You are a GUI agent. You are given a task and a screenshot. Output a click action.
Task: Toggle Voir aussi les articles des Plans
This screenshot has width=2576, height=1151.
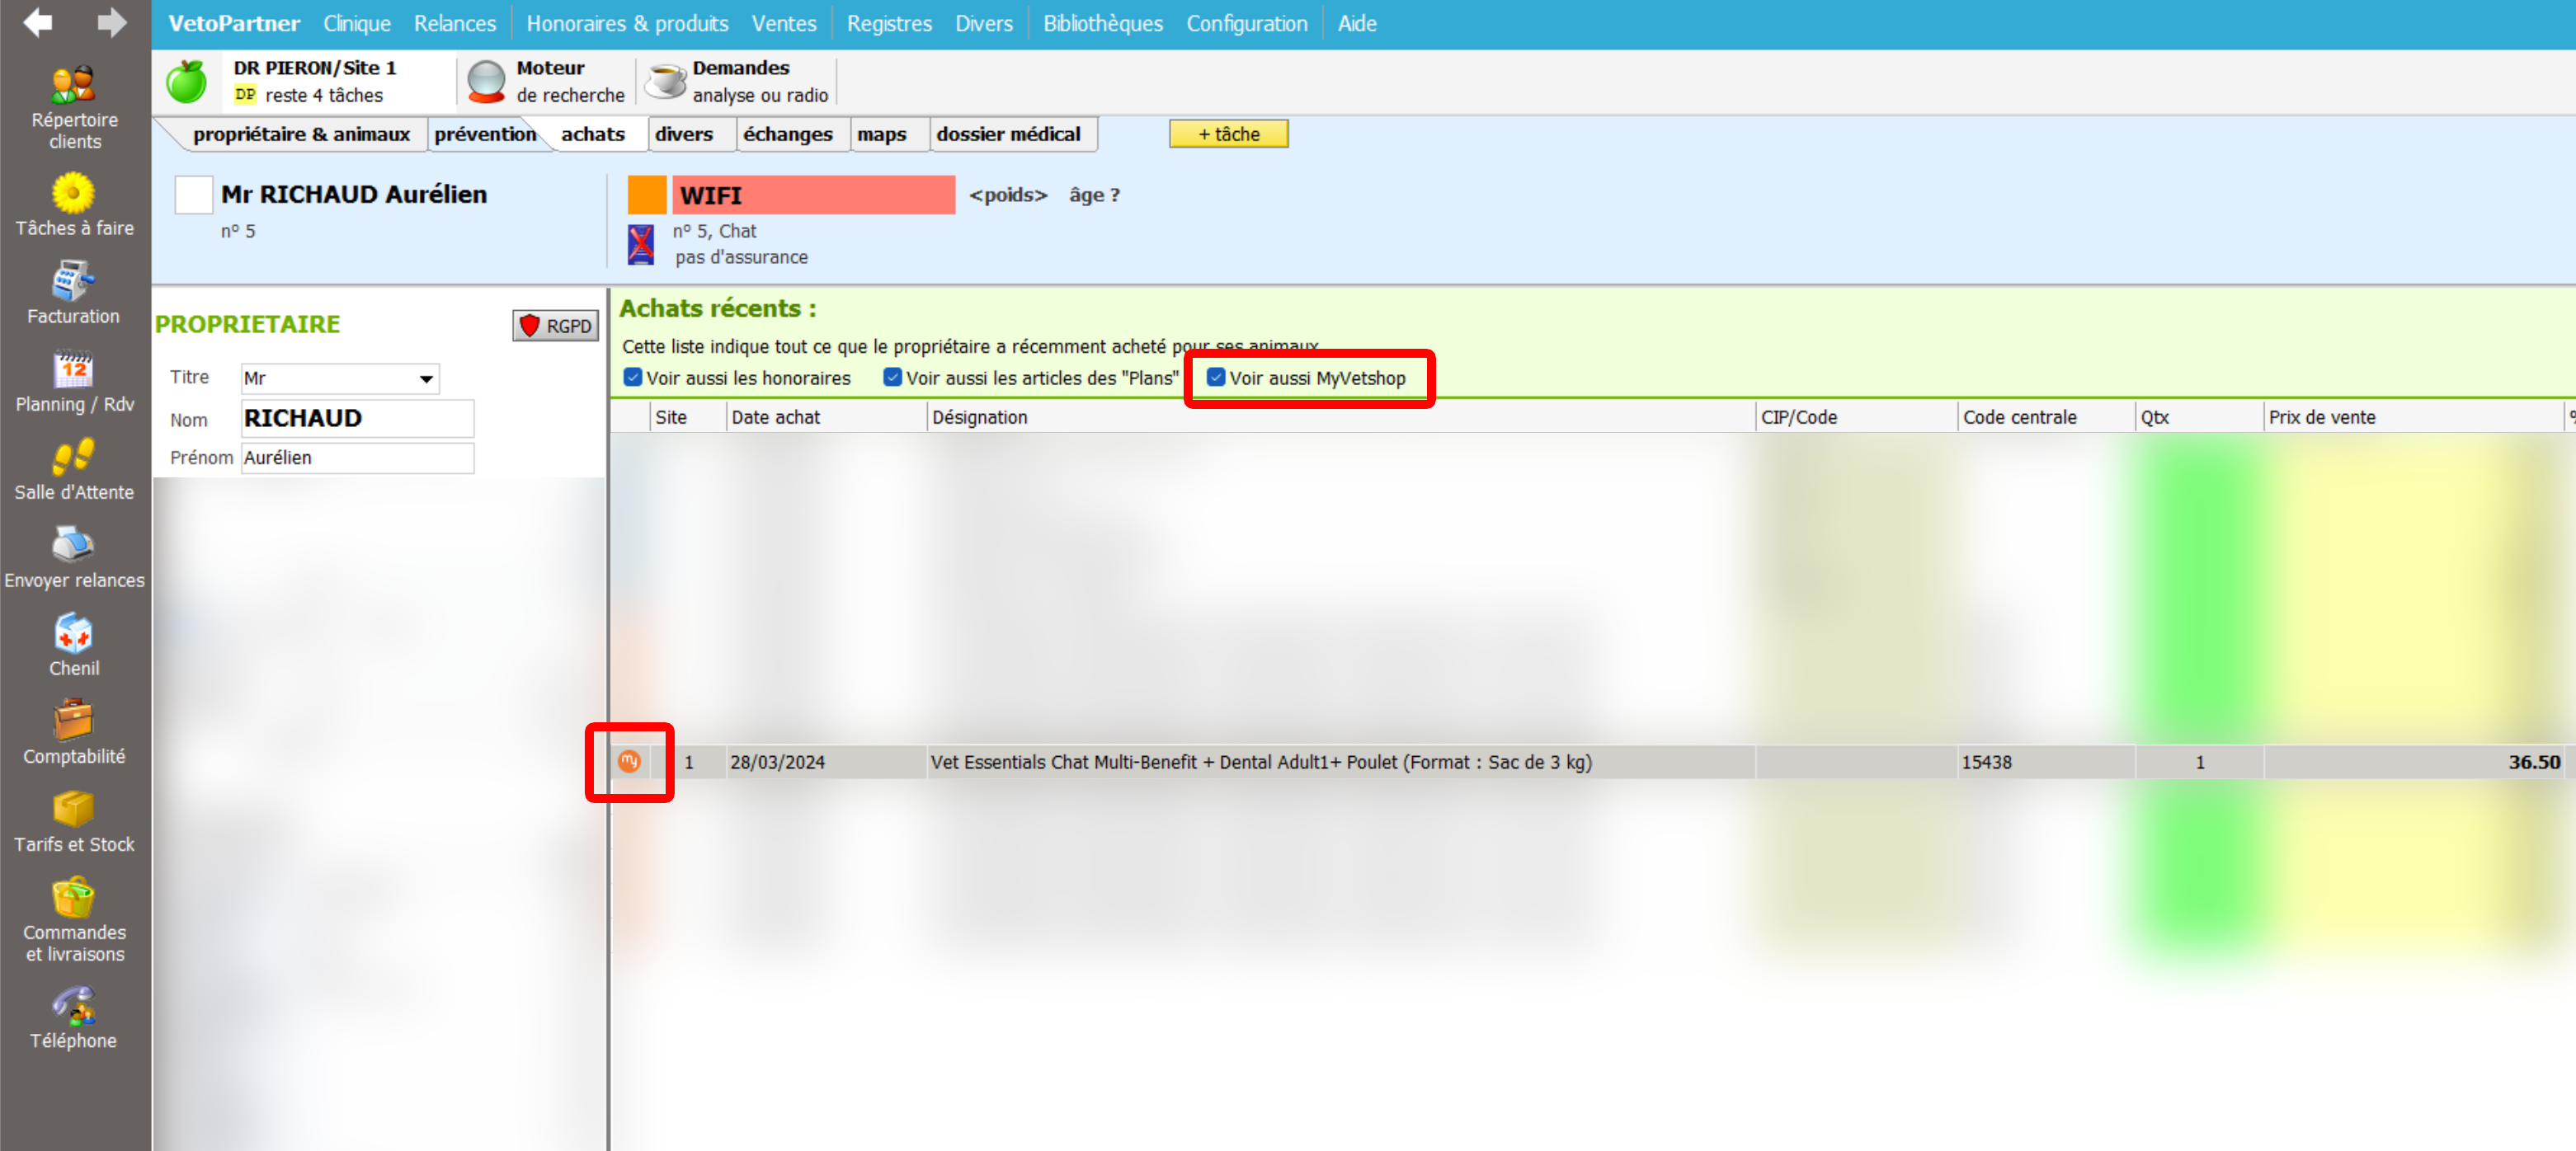pos(892,377)
